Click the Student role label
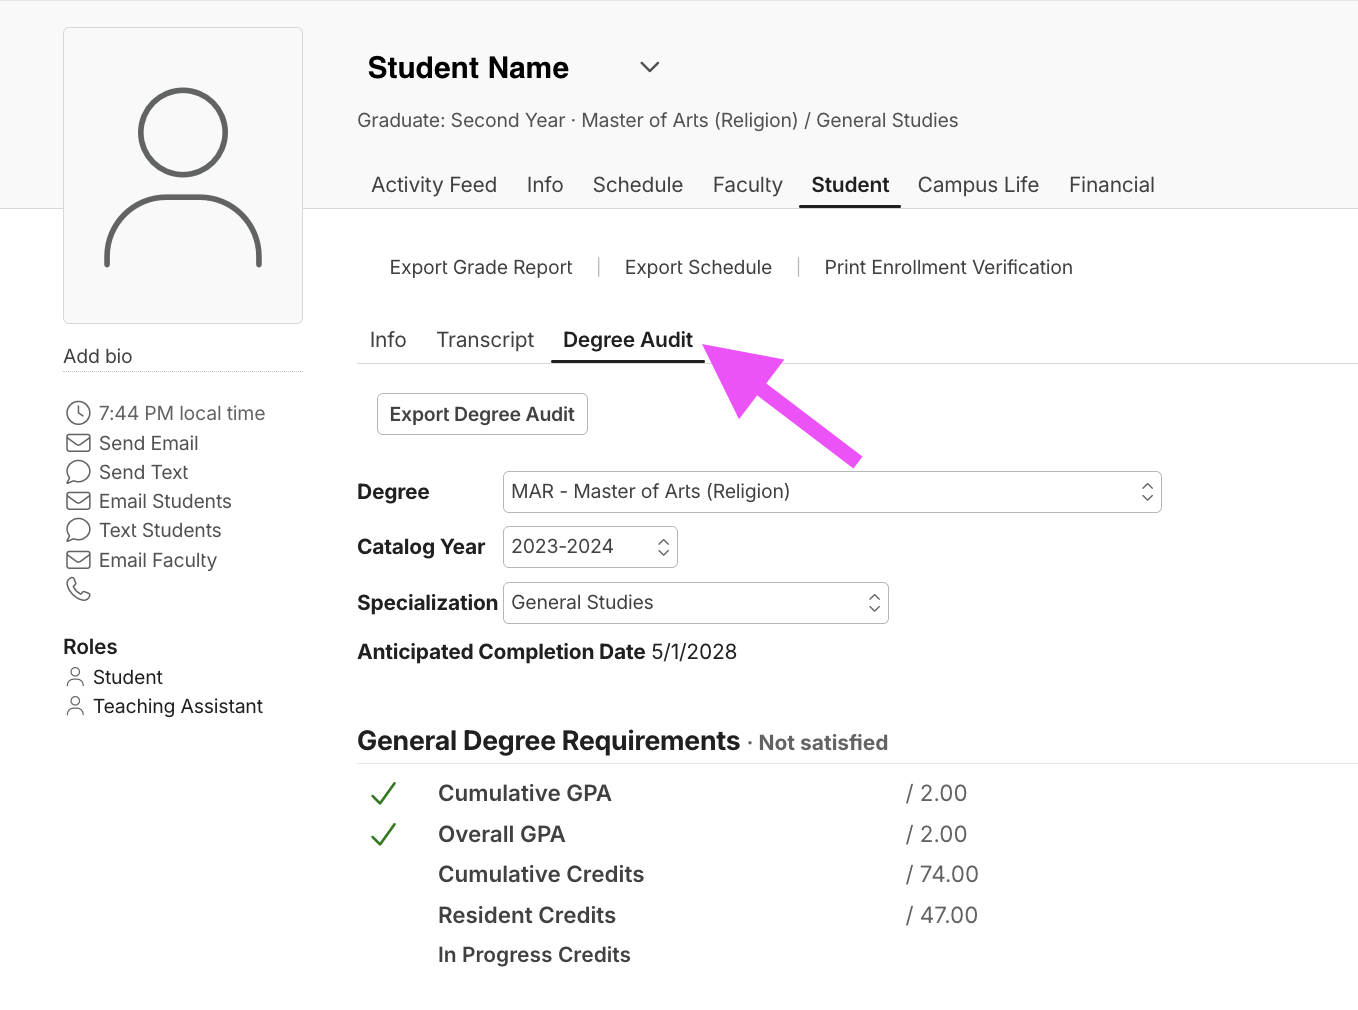This screenshot has height=1010, width=1358. pyautogui.click(x=128, y=677)
